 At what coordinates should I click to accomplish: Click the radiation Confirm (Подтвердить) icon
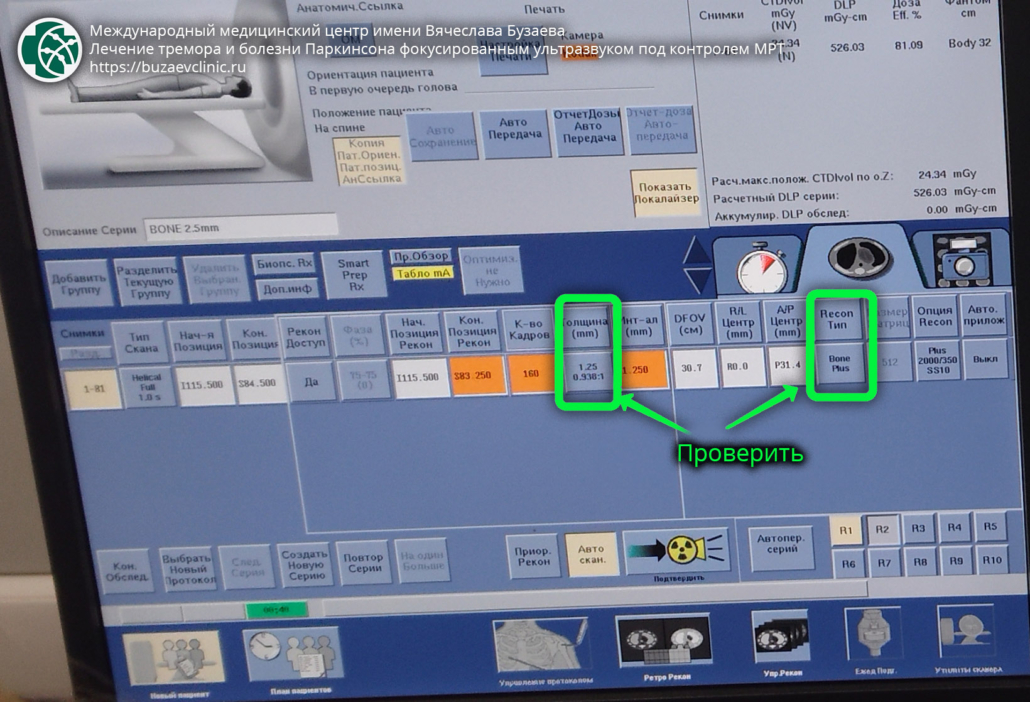[x=678, y=551]
